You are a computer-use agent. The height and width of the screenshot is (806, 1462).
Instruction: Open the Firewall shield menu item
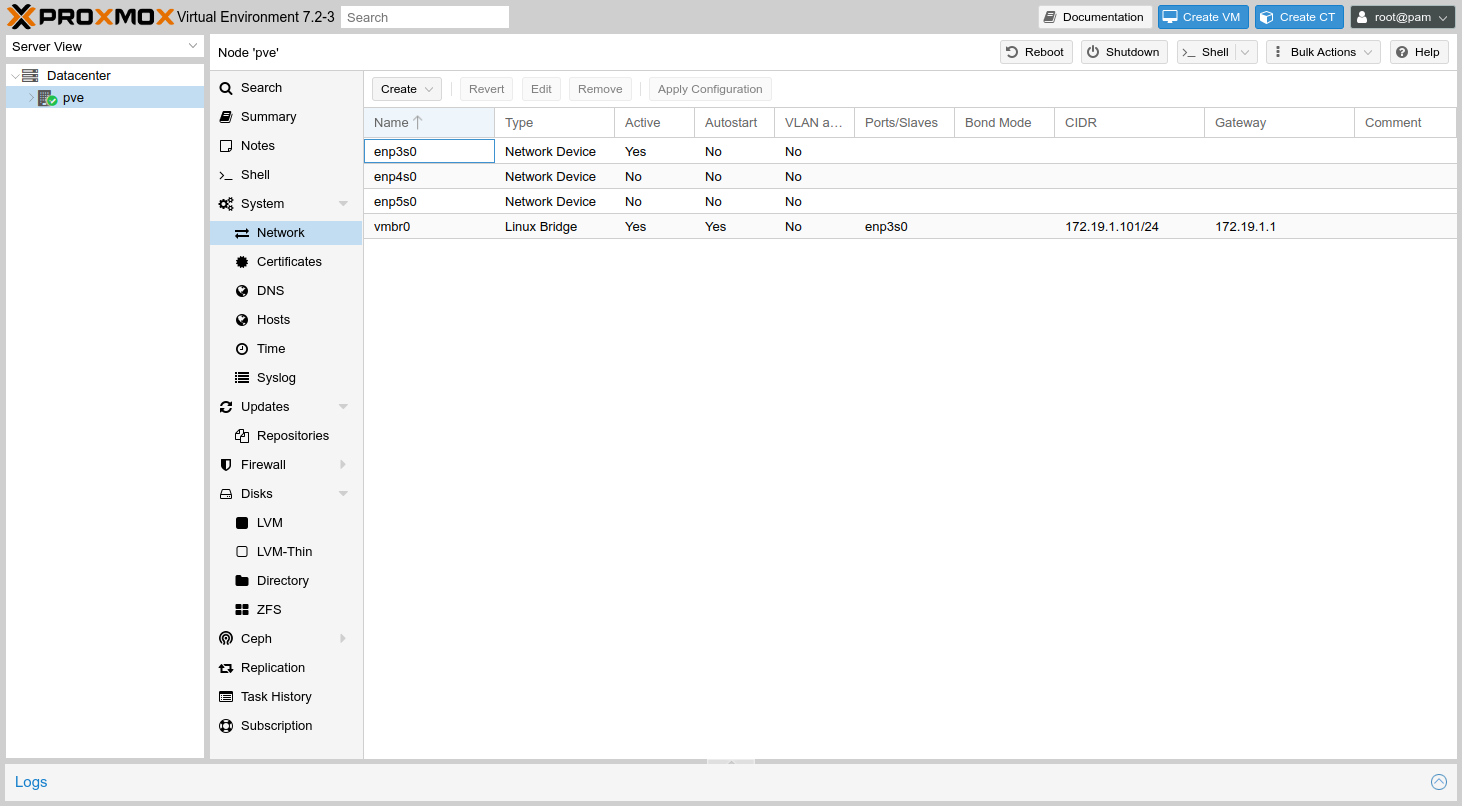coord(263,465)
